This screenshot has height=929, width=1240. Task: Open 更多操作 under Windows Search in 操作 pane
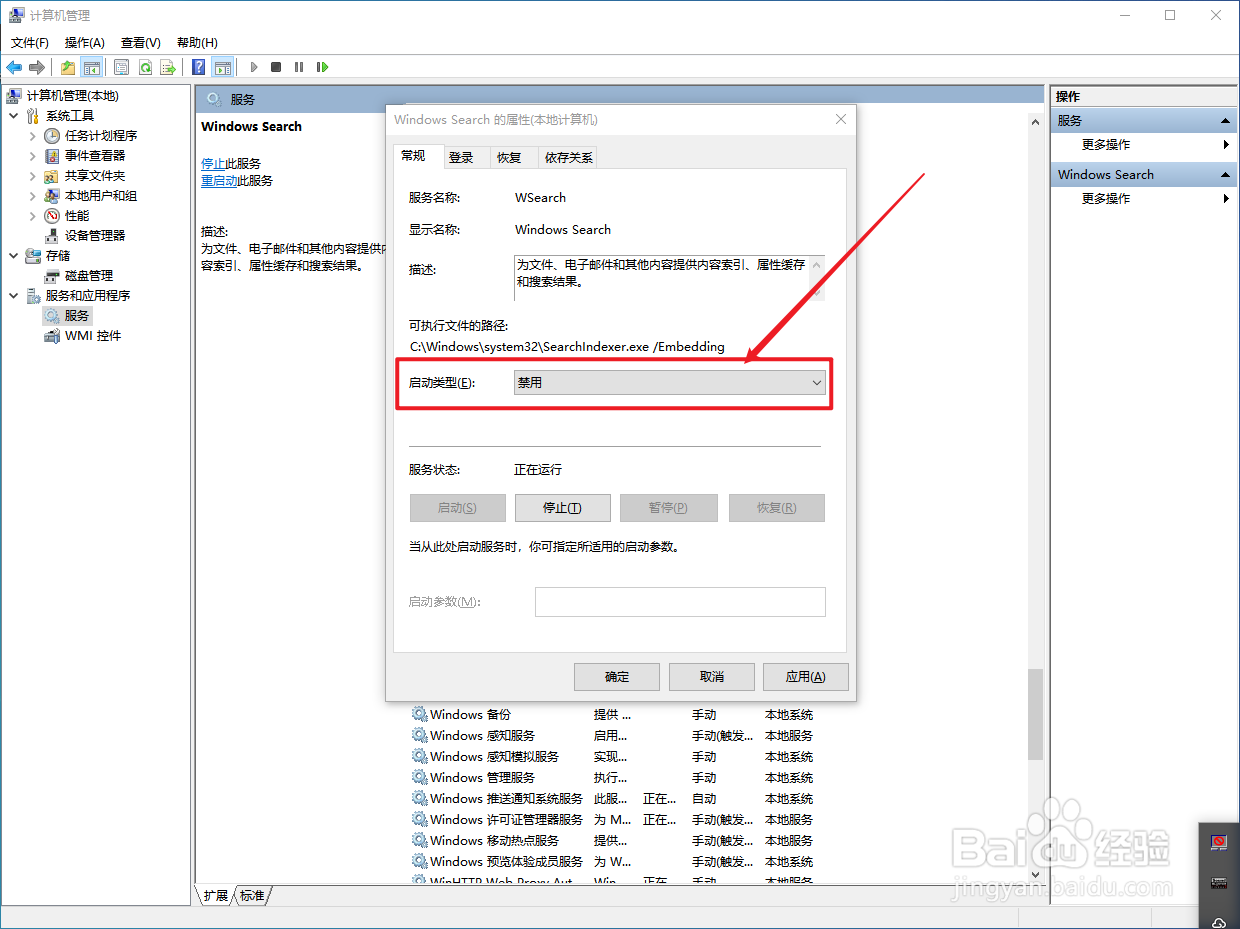coord(1106,198)
